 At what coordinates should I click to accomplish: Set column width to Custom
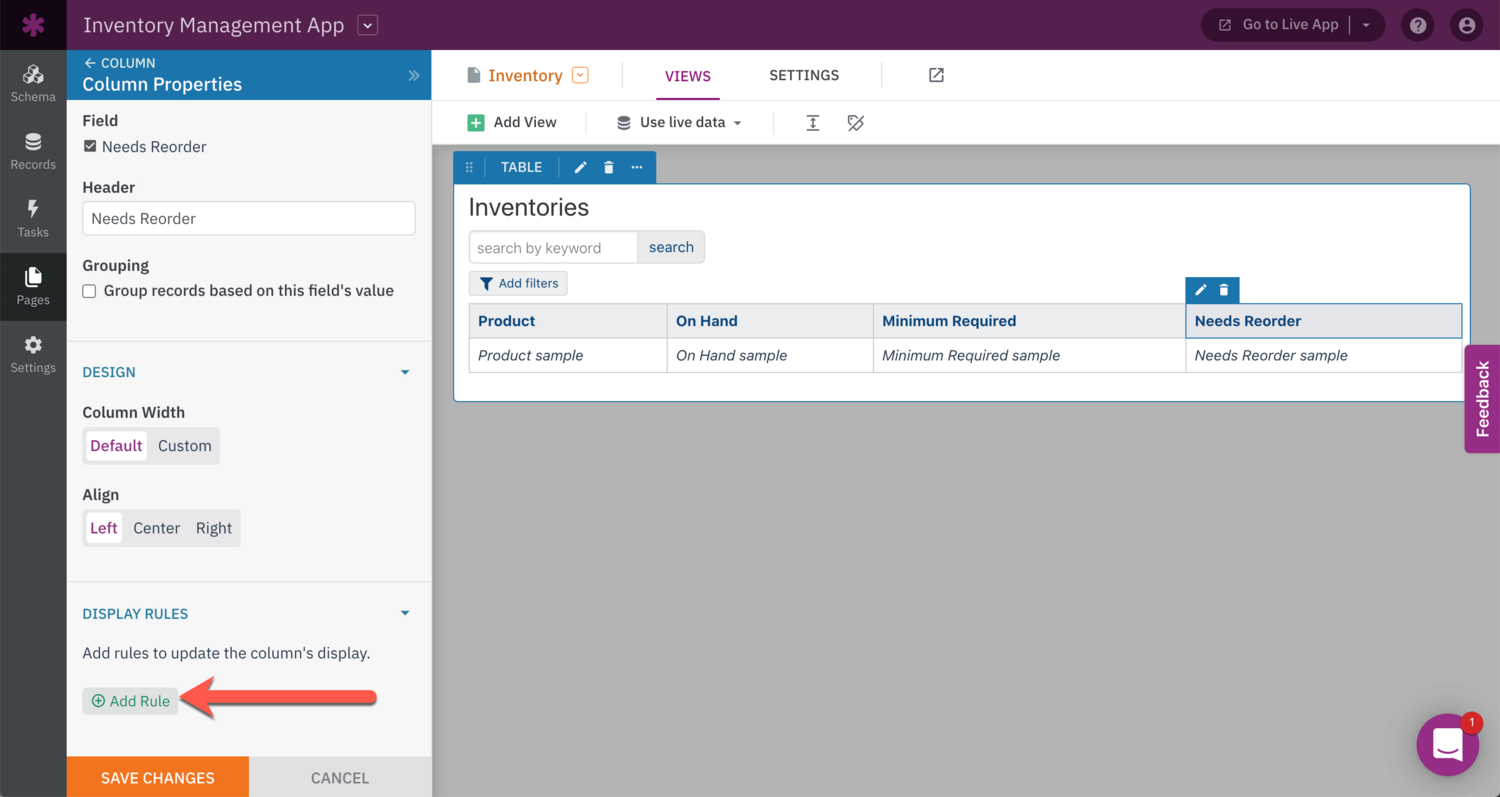pos(185,446)
